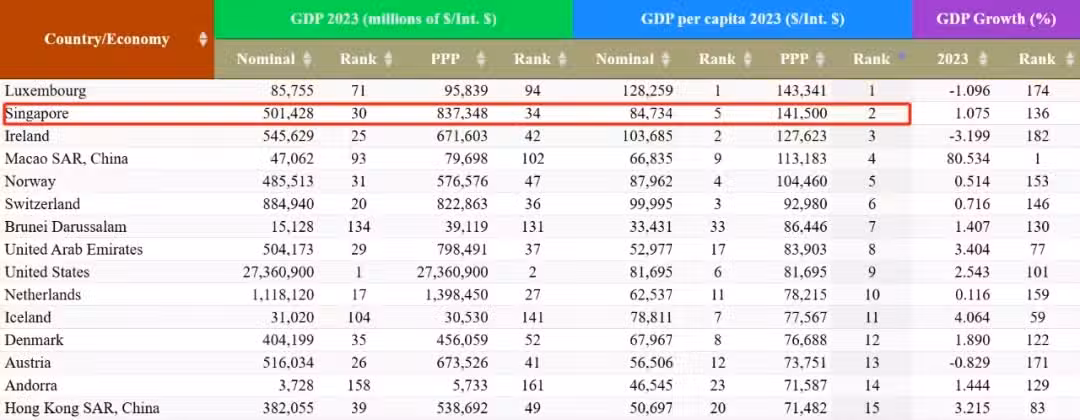Select the Singapore row name

(x=37, y=114)
